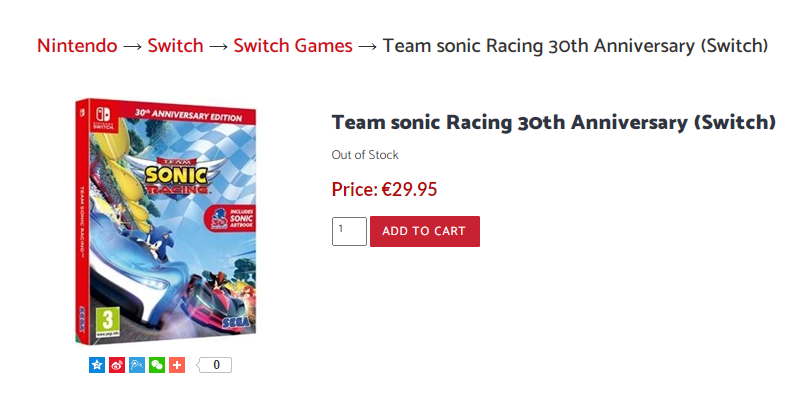Share product on Sina Weibo icon
The image size is (800, 411).
pos(117,365)
